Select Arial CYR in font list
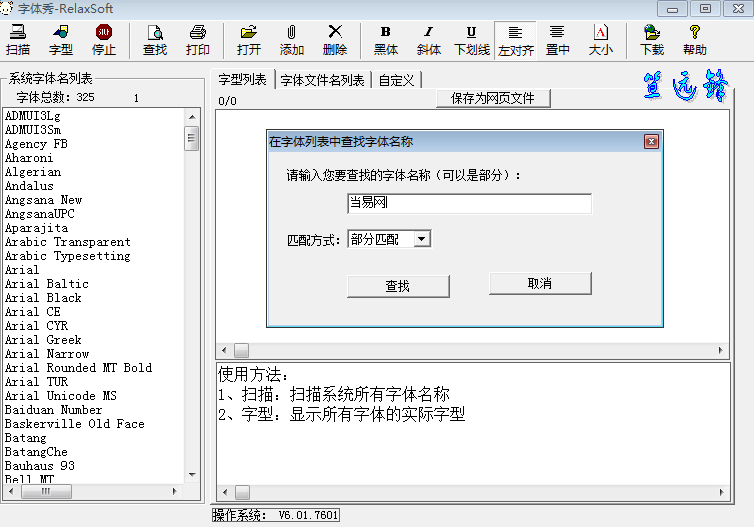The image size is (754, 527). [36, 326]
